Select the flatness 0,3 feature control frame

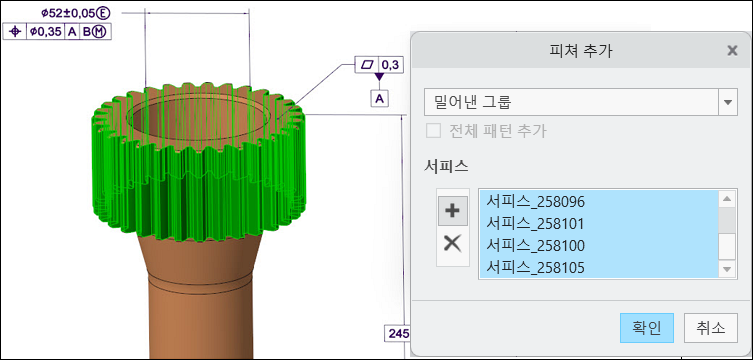tap(379, 65)
